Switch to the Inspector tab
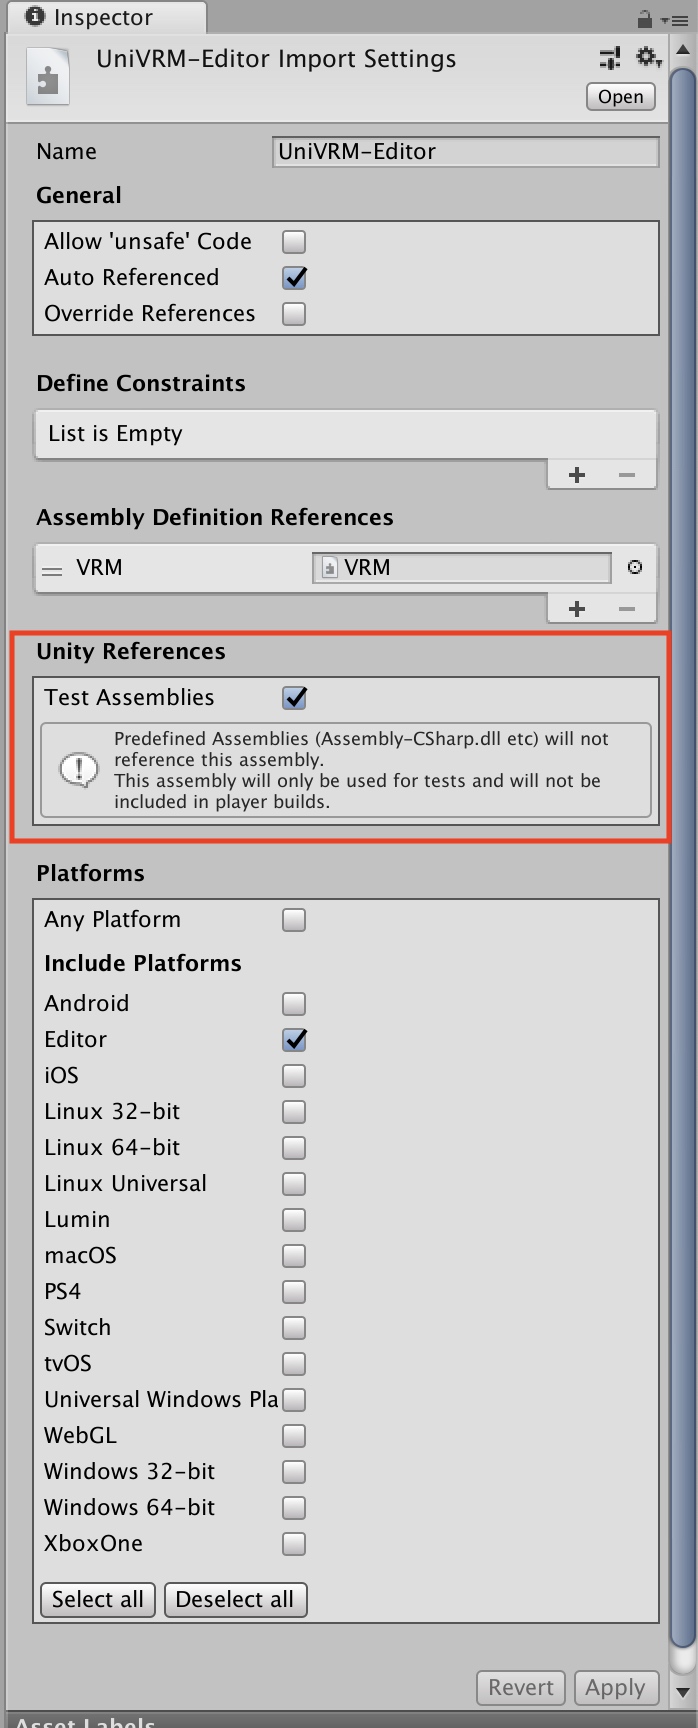Screen dimensions: 698x1728 [x=104, y=18]
